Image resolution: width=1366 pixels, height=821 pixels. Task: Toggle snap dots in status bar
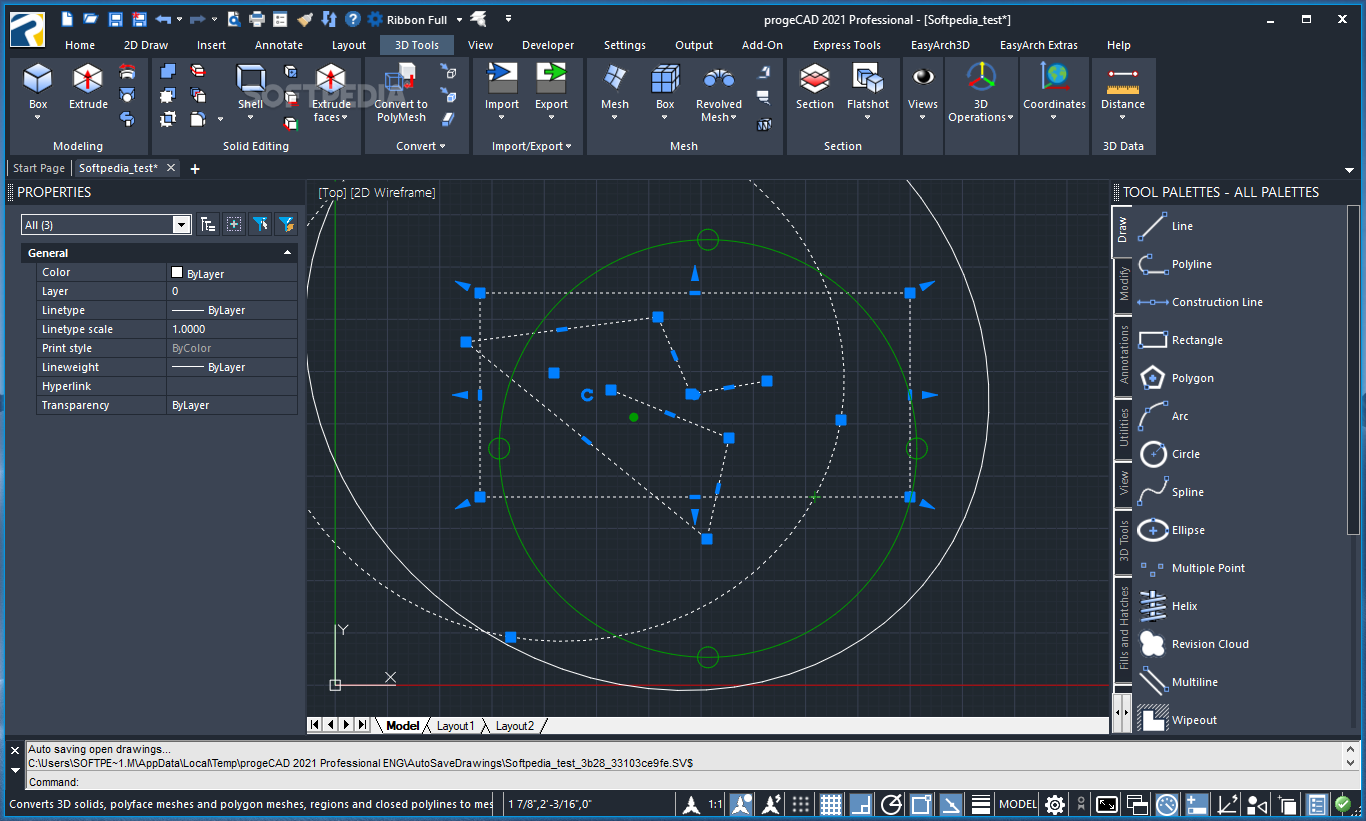(801, 804)
